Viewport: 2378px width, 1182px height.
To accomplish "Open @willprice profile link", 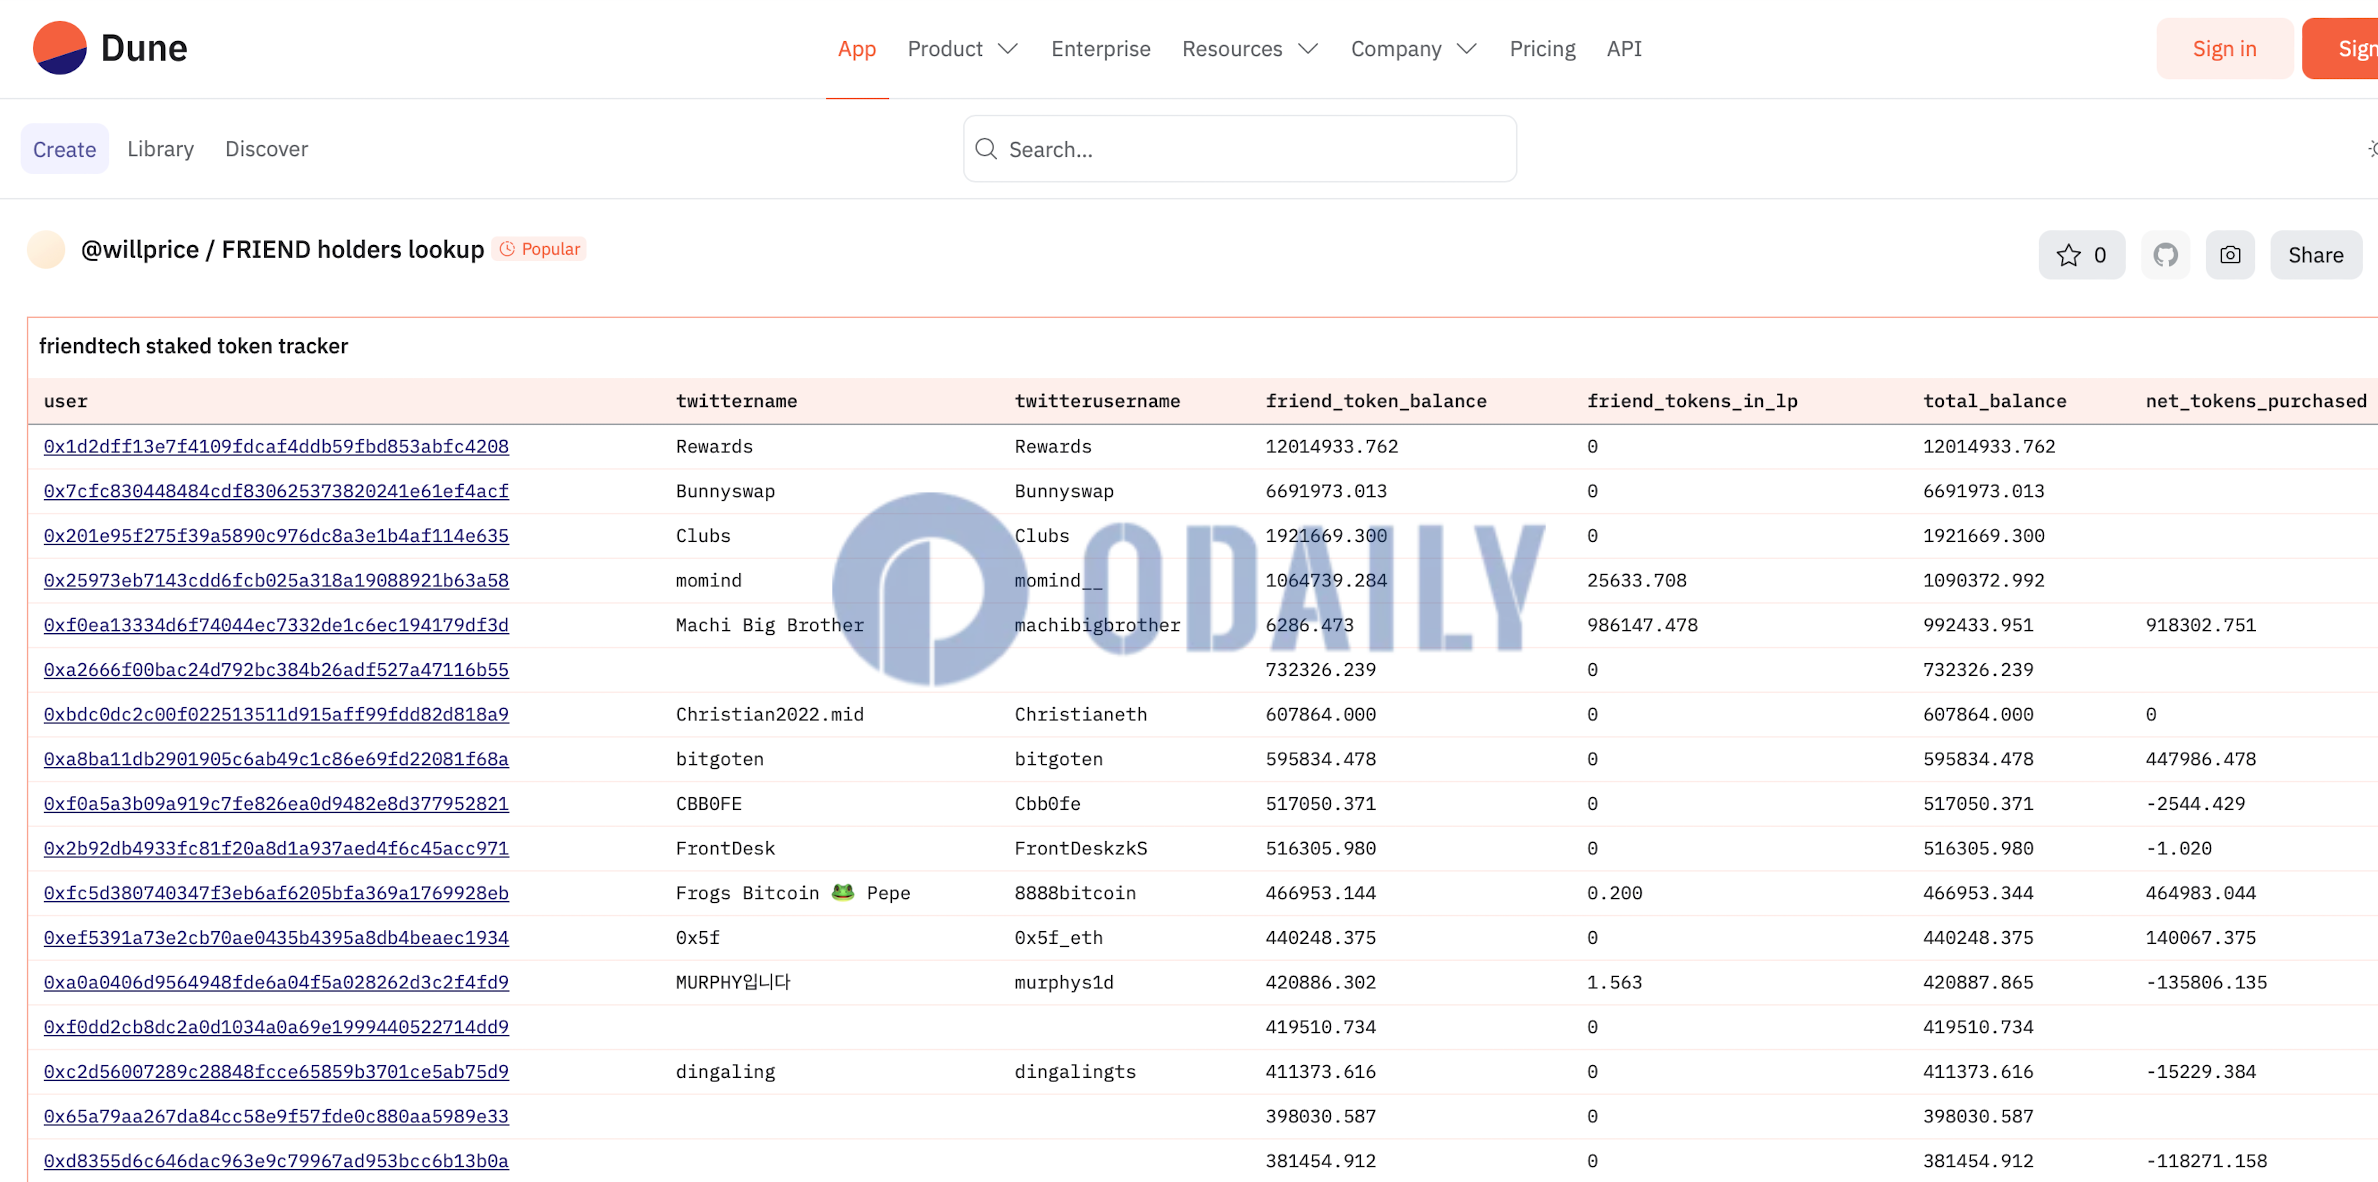I will click(x=140, y=249).
